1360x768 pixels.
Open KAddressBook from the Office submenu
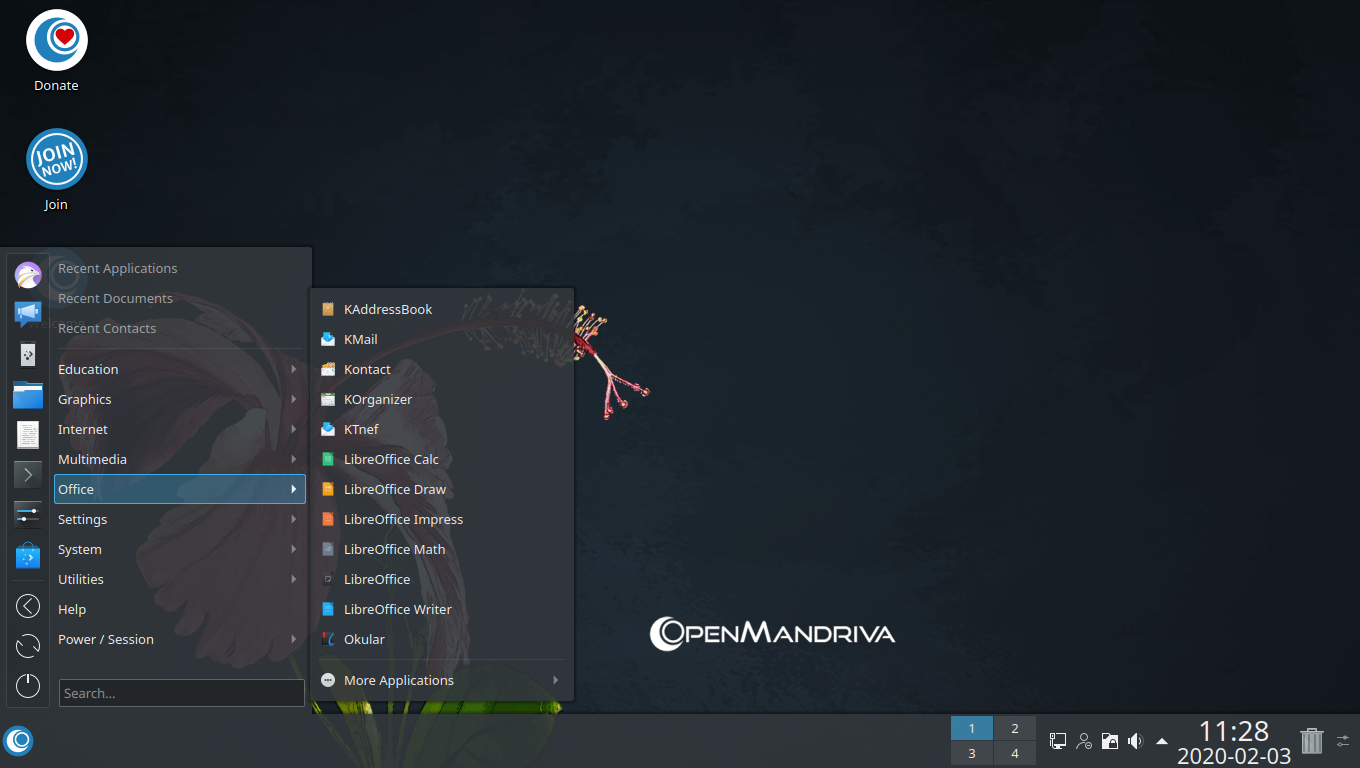442,309
